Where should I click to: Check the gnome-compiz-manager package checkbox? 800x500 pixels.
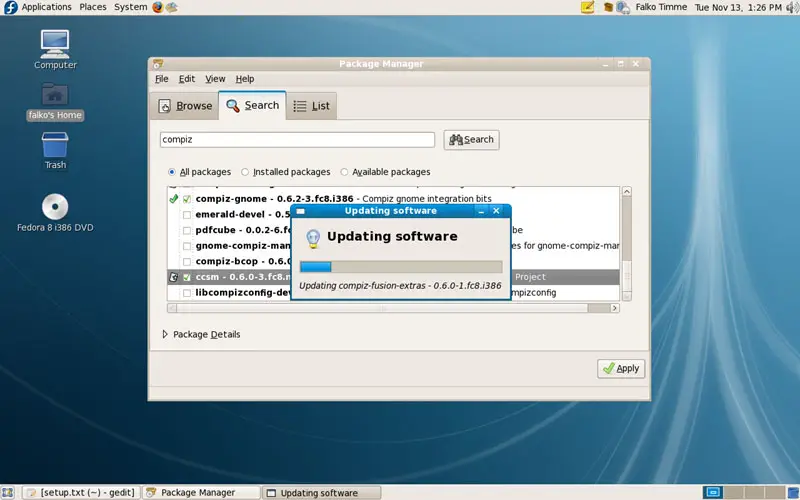click(187, 246)
